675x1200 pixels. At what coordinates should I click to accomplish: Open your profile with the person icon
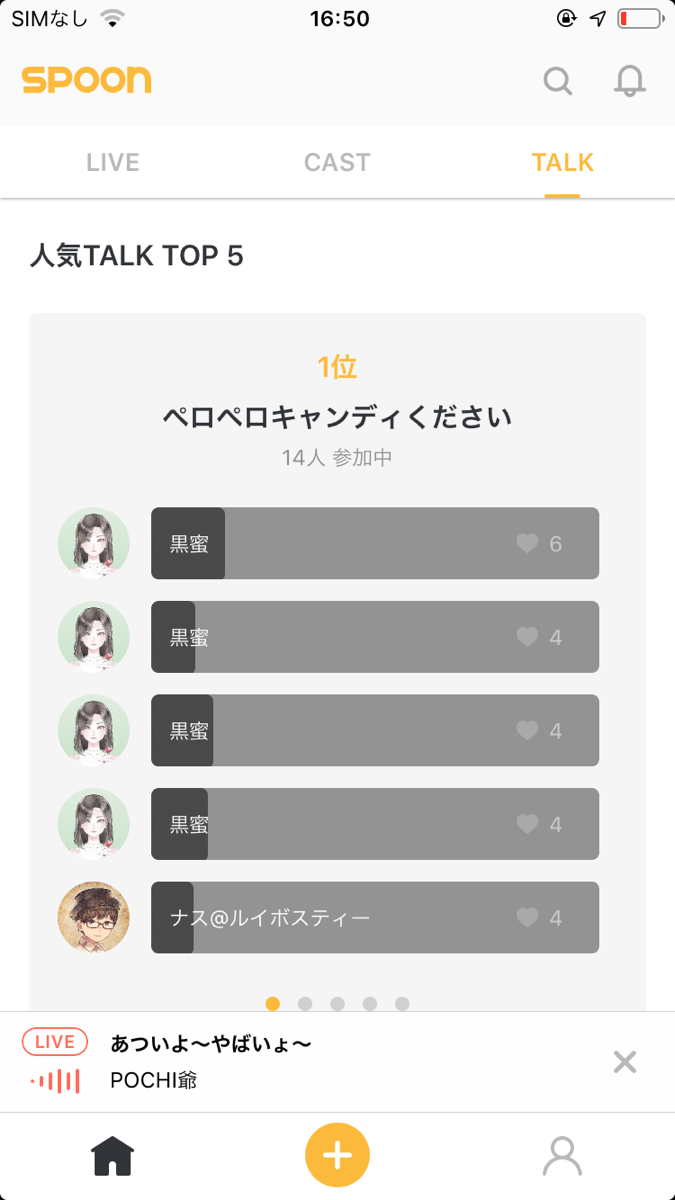(x=562, y=1155)
